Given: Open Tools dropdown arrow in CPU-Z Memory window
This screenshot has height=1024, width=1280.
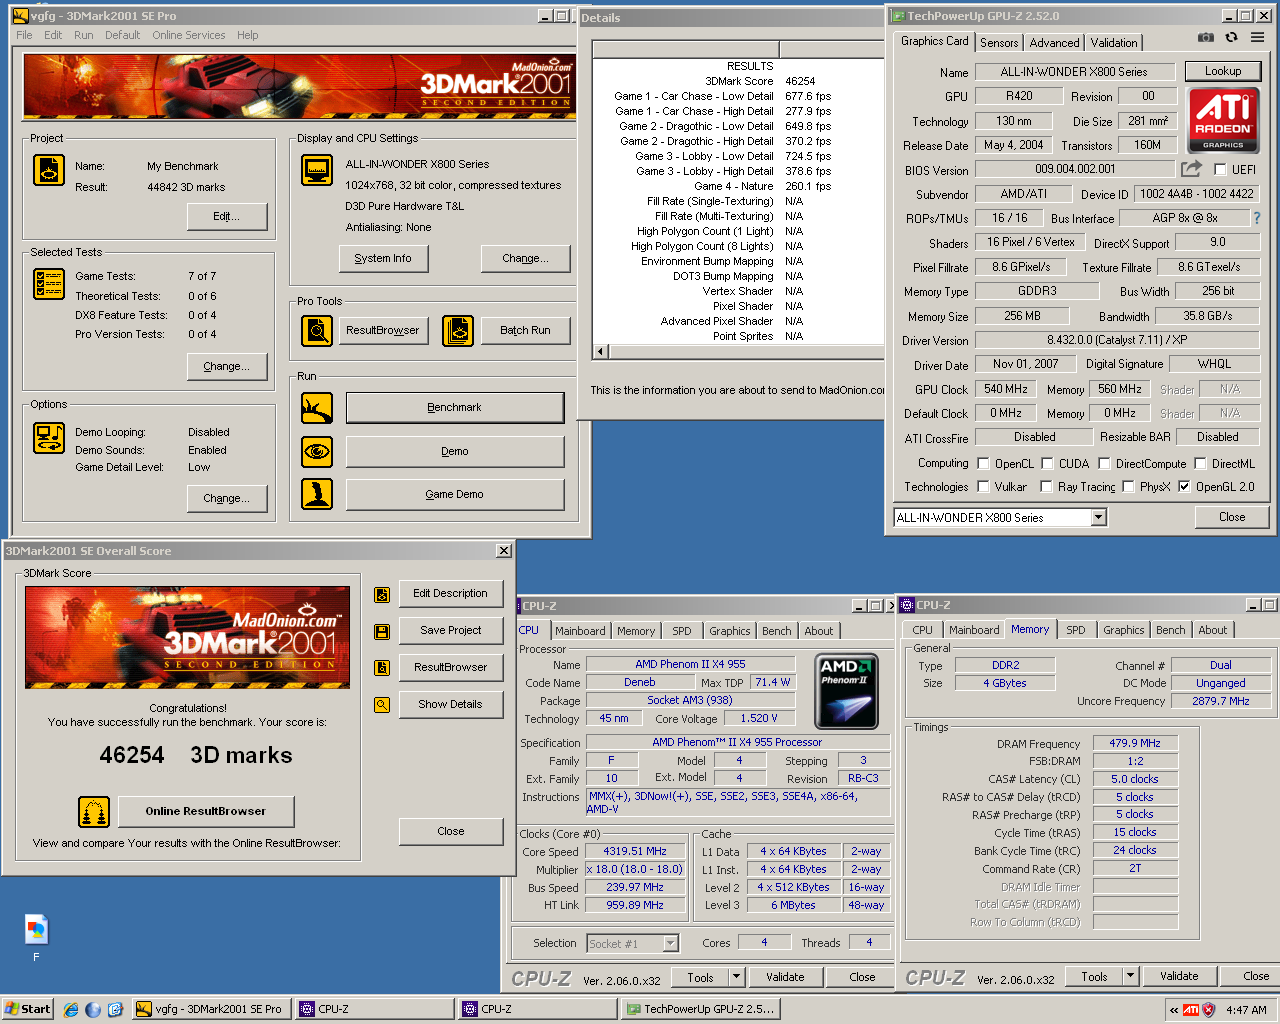Looking at the screenshot, I should (1131, 976).
